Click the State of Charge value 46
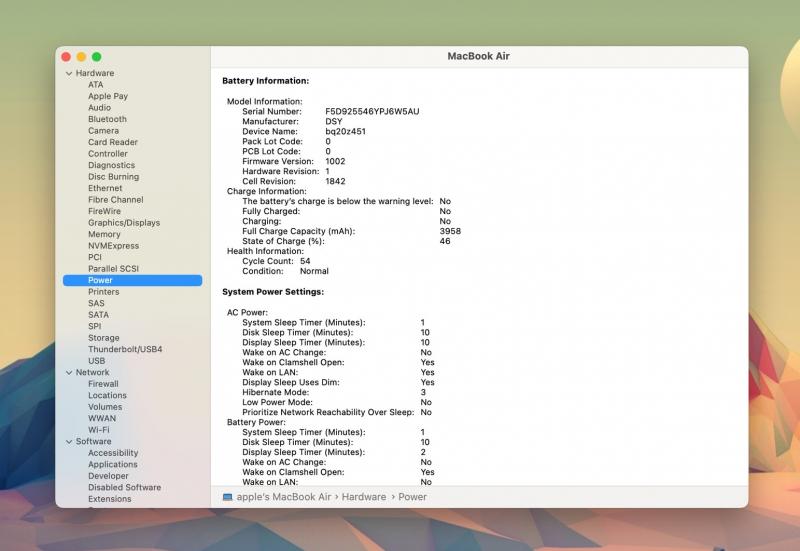800x551 pixels. click(445, 241)
